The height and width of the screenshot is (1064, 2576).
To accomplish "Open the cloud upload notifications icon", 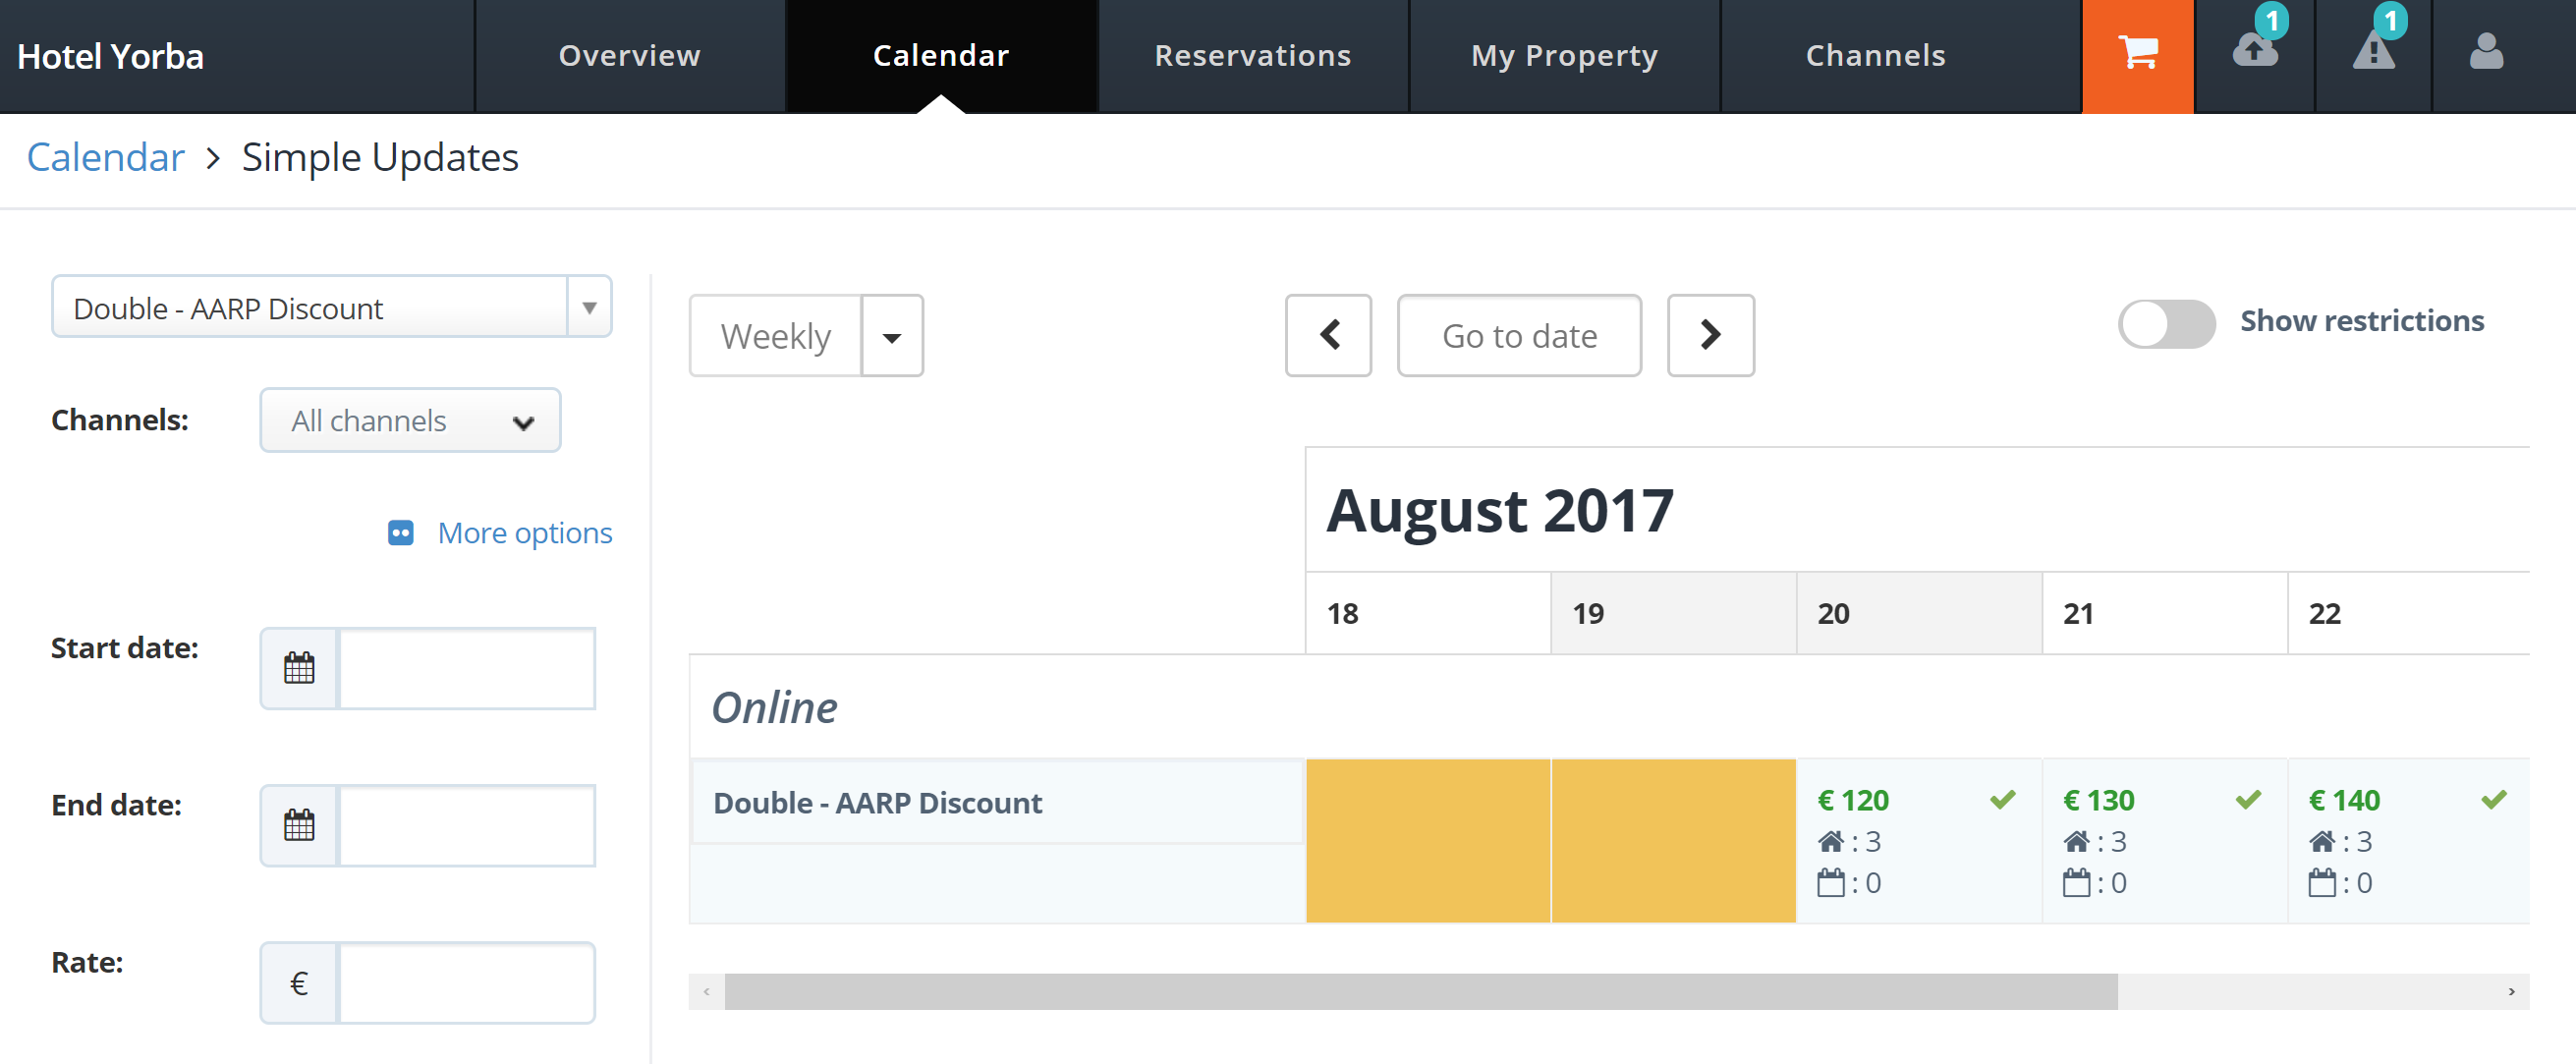I will click(x=2255, y=50).
